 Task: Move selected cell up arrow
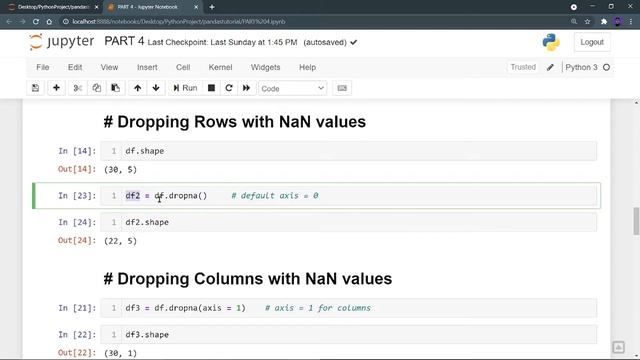[138, 88]
